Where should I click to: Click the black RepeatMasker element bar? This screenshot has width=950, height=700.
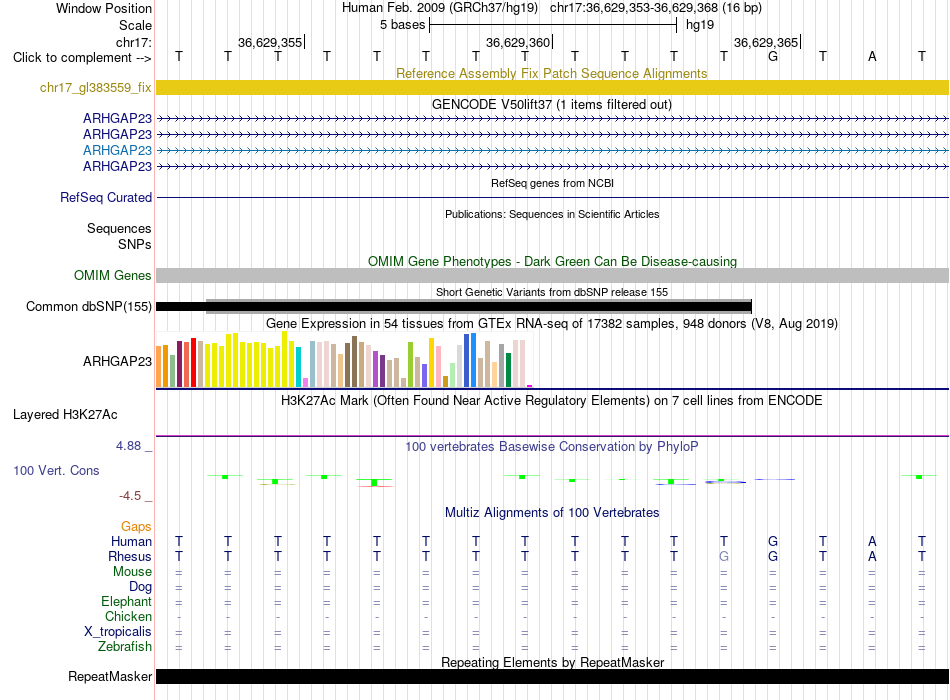[552, 677]
